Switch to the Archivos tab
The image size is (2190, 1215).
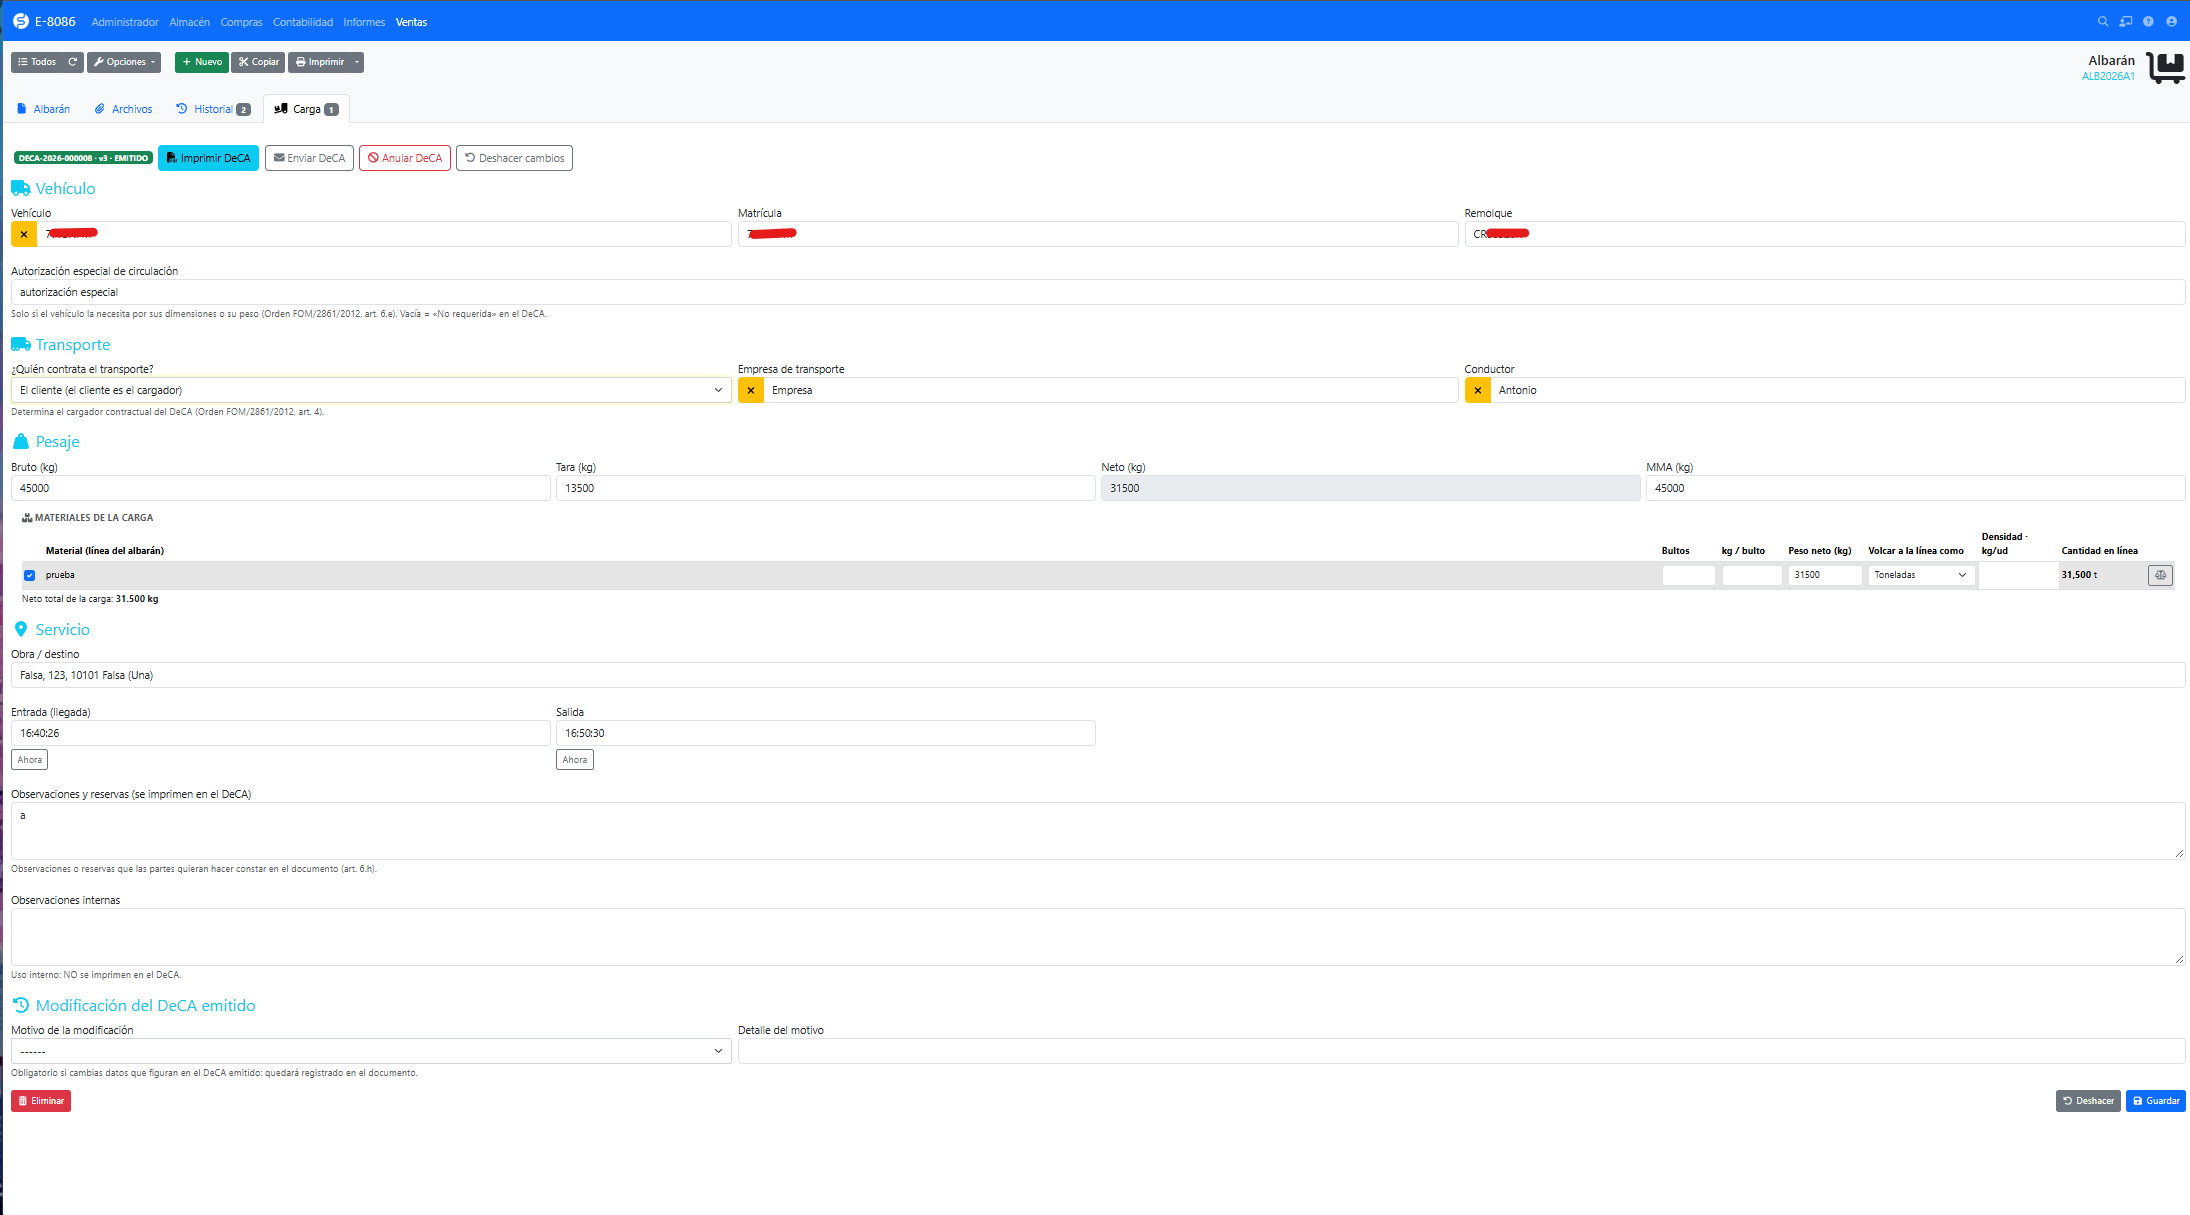[x=123, y=109]
